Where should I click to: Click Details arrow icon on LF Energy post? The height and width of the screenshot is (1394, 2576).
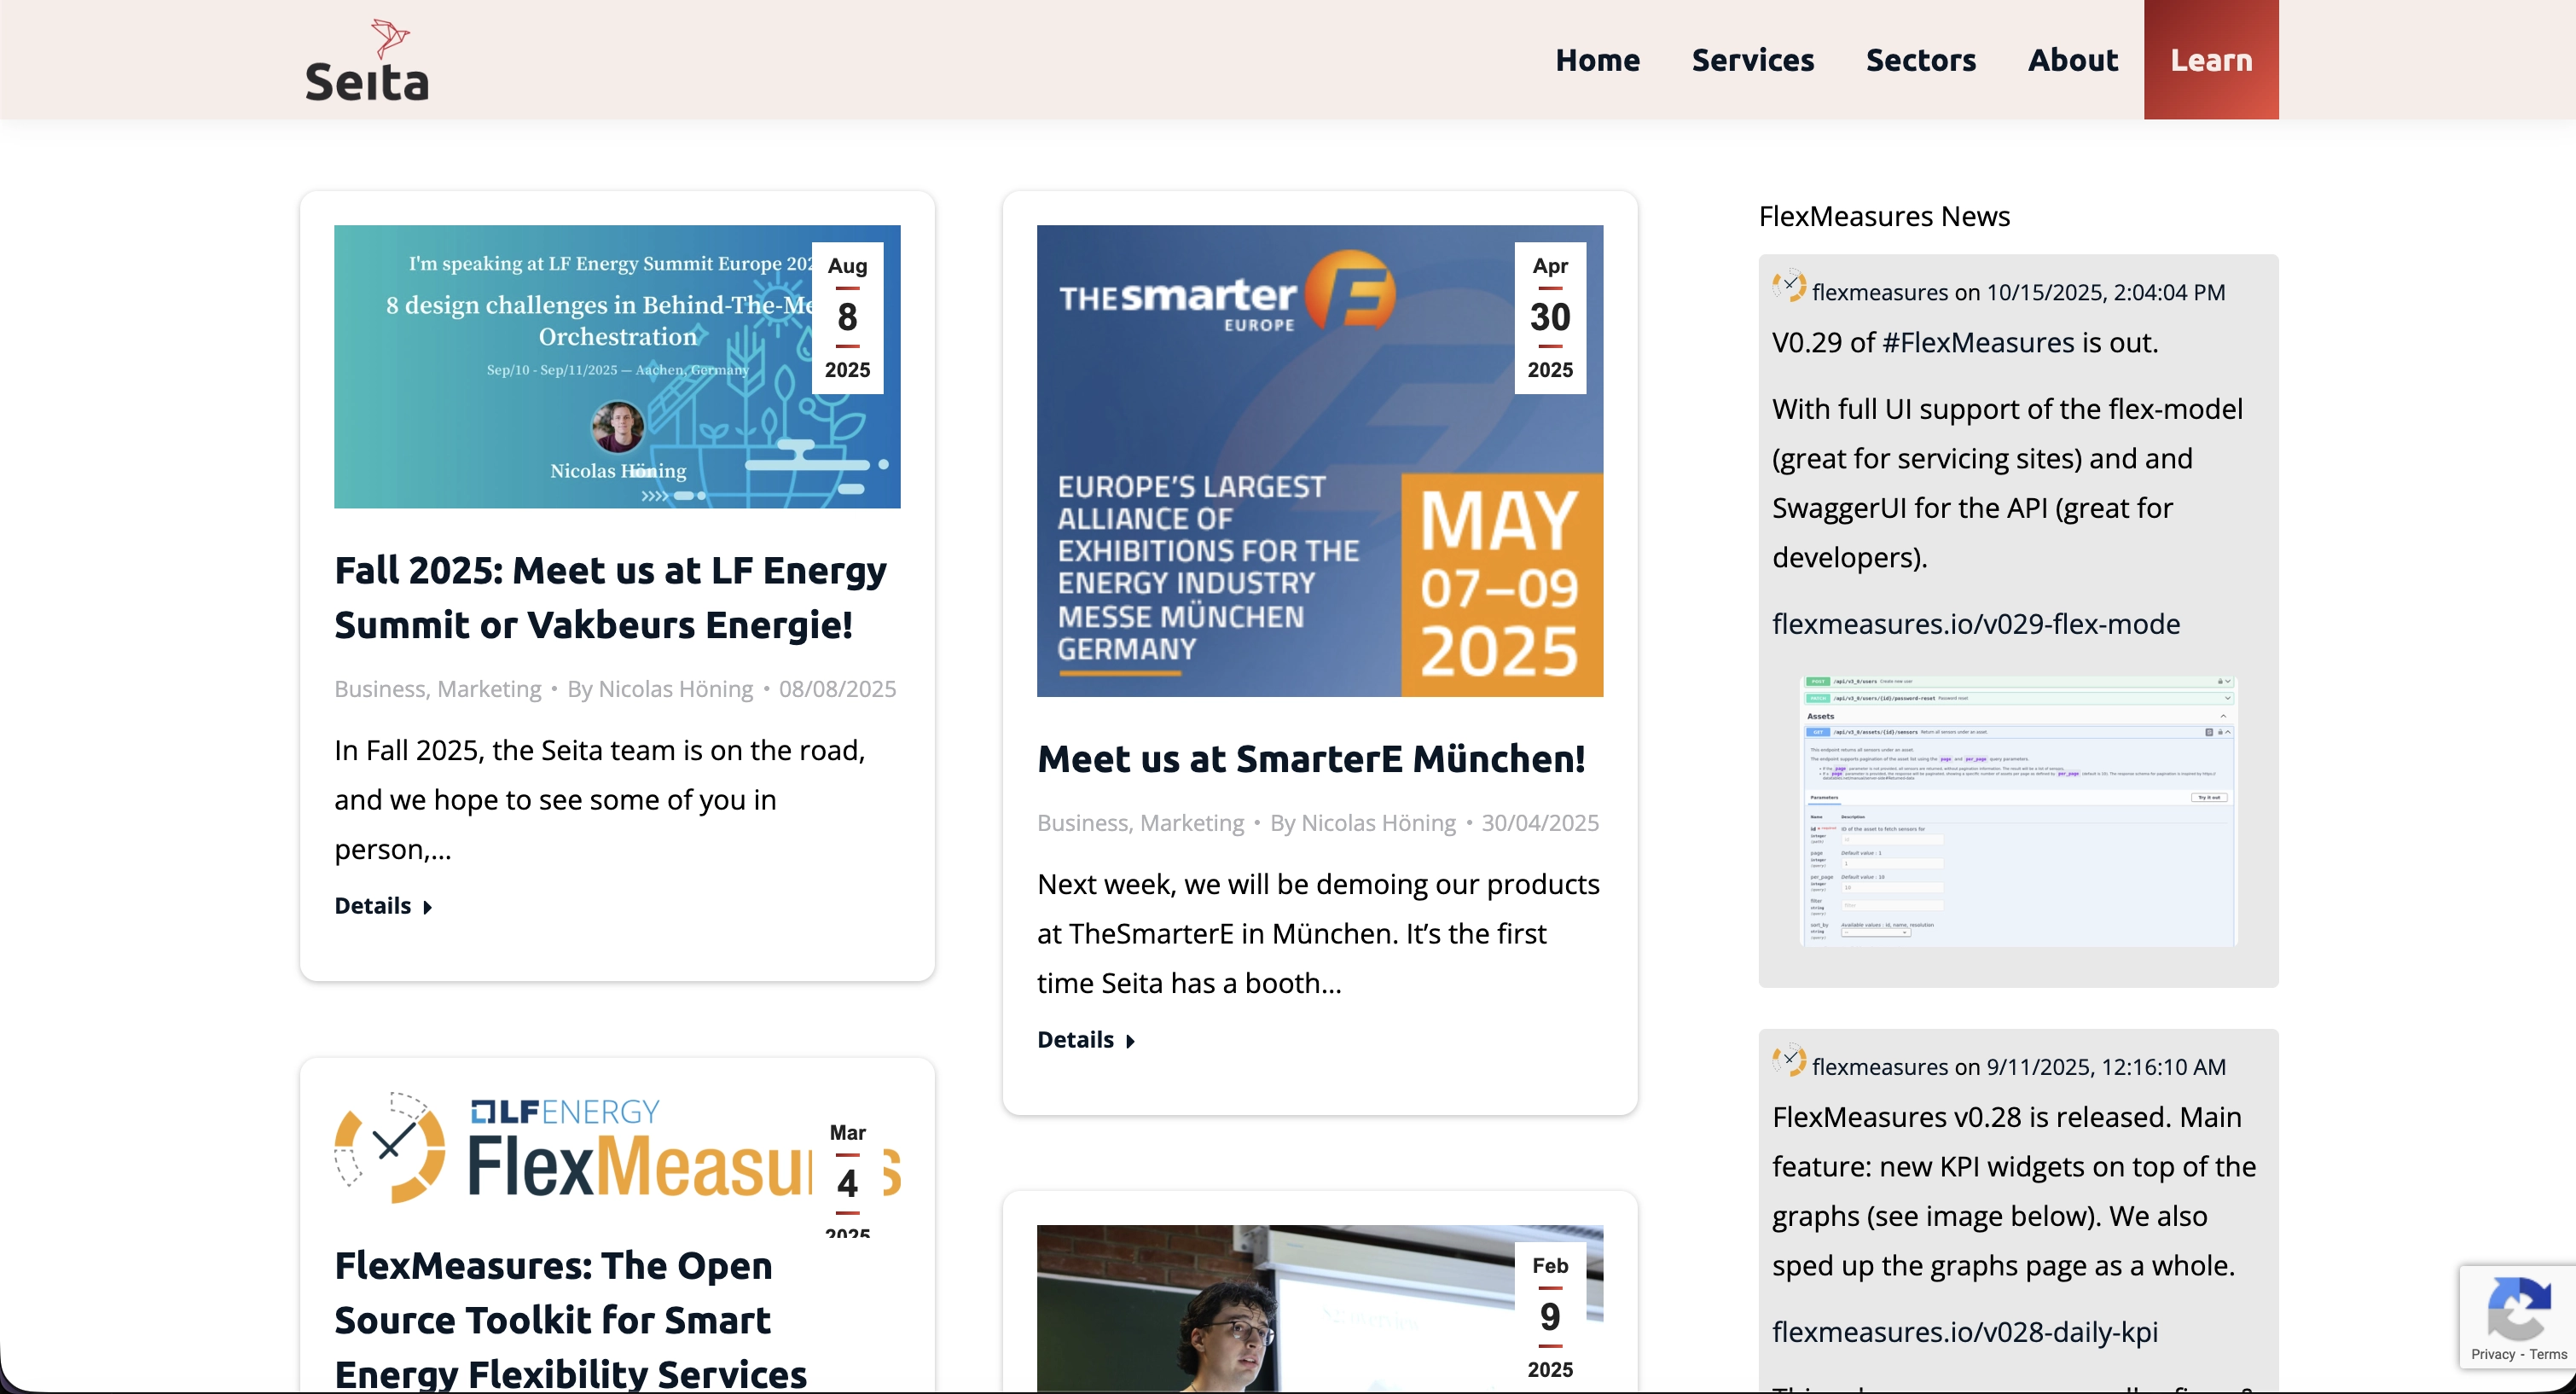tap(428, 907)
